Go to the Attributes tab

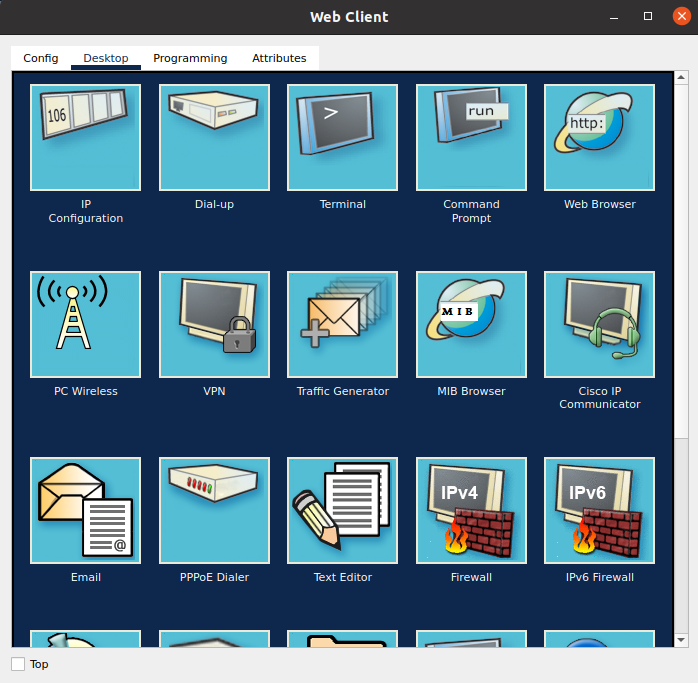coord(279,58)
